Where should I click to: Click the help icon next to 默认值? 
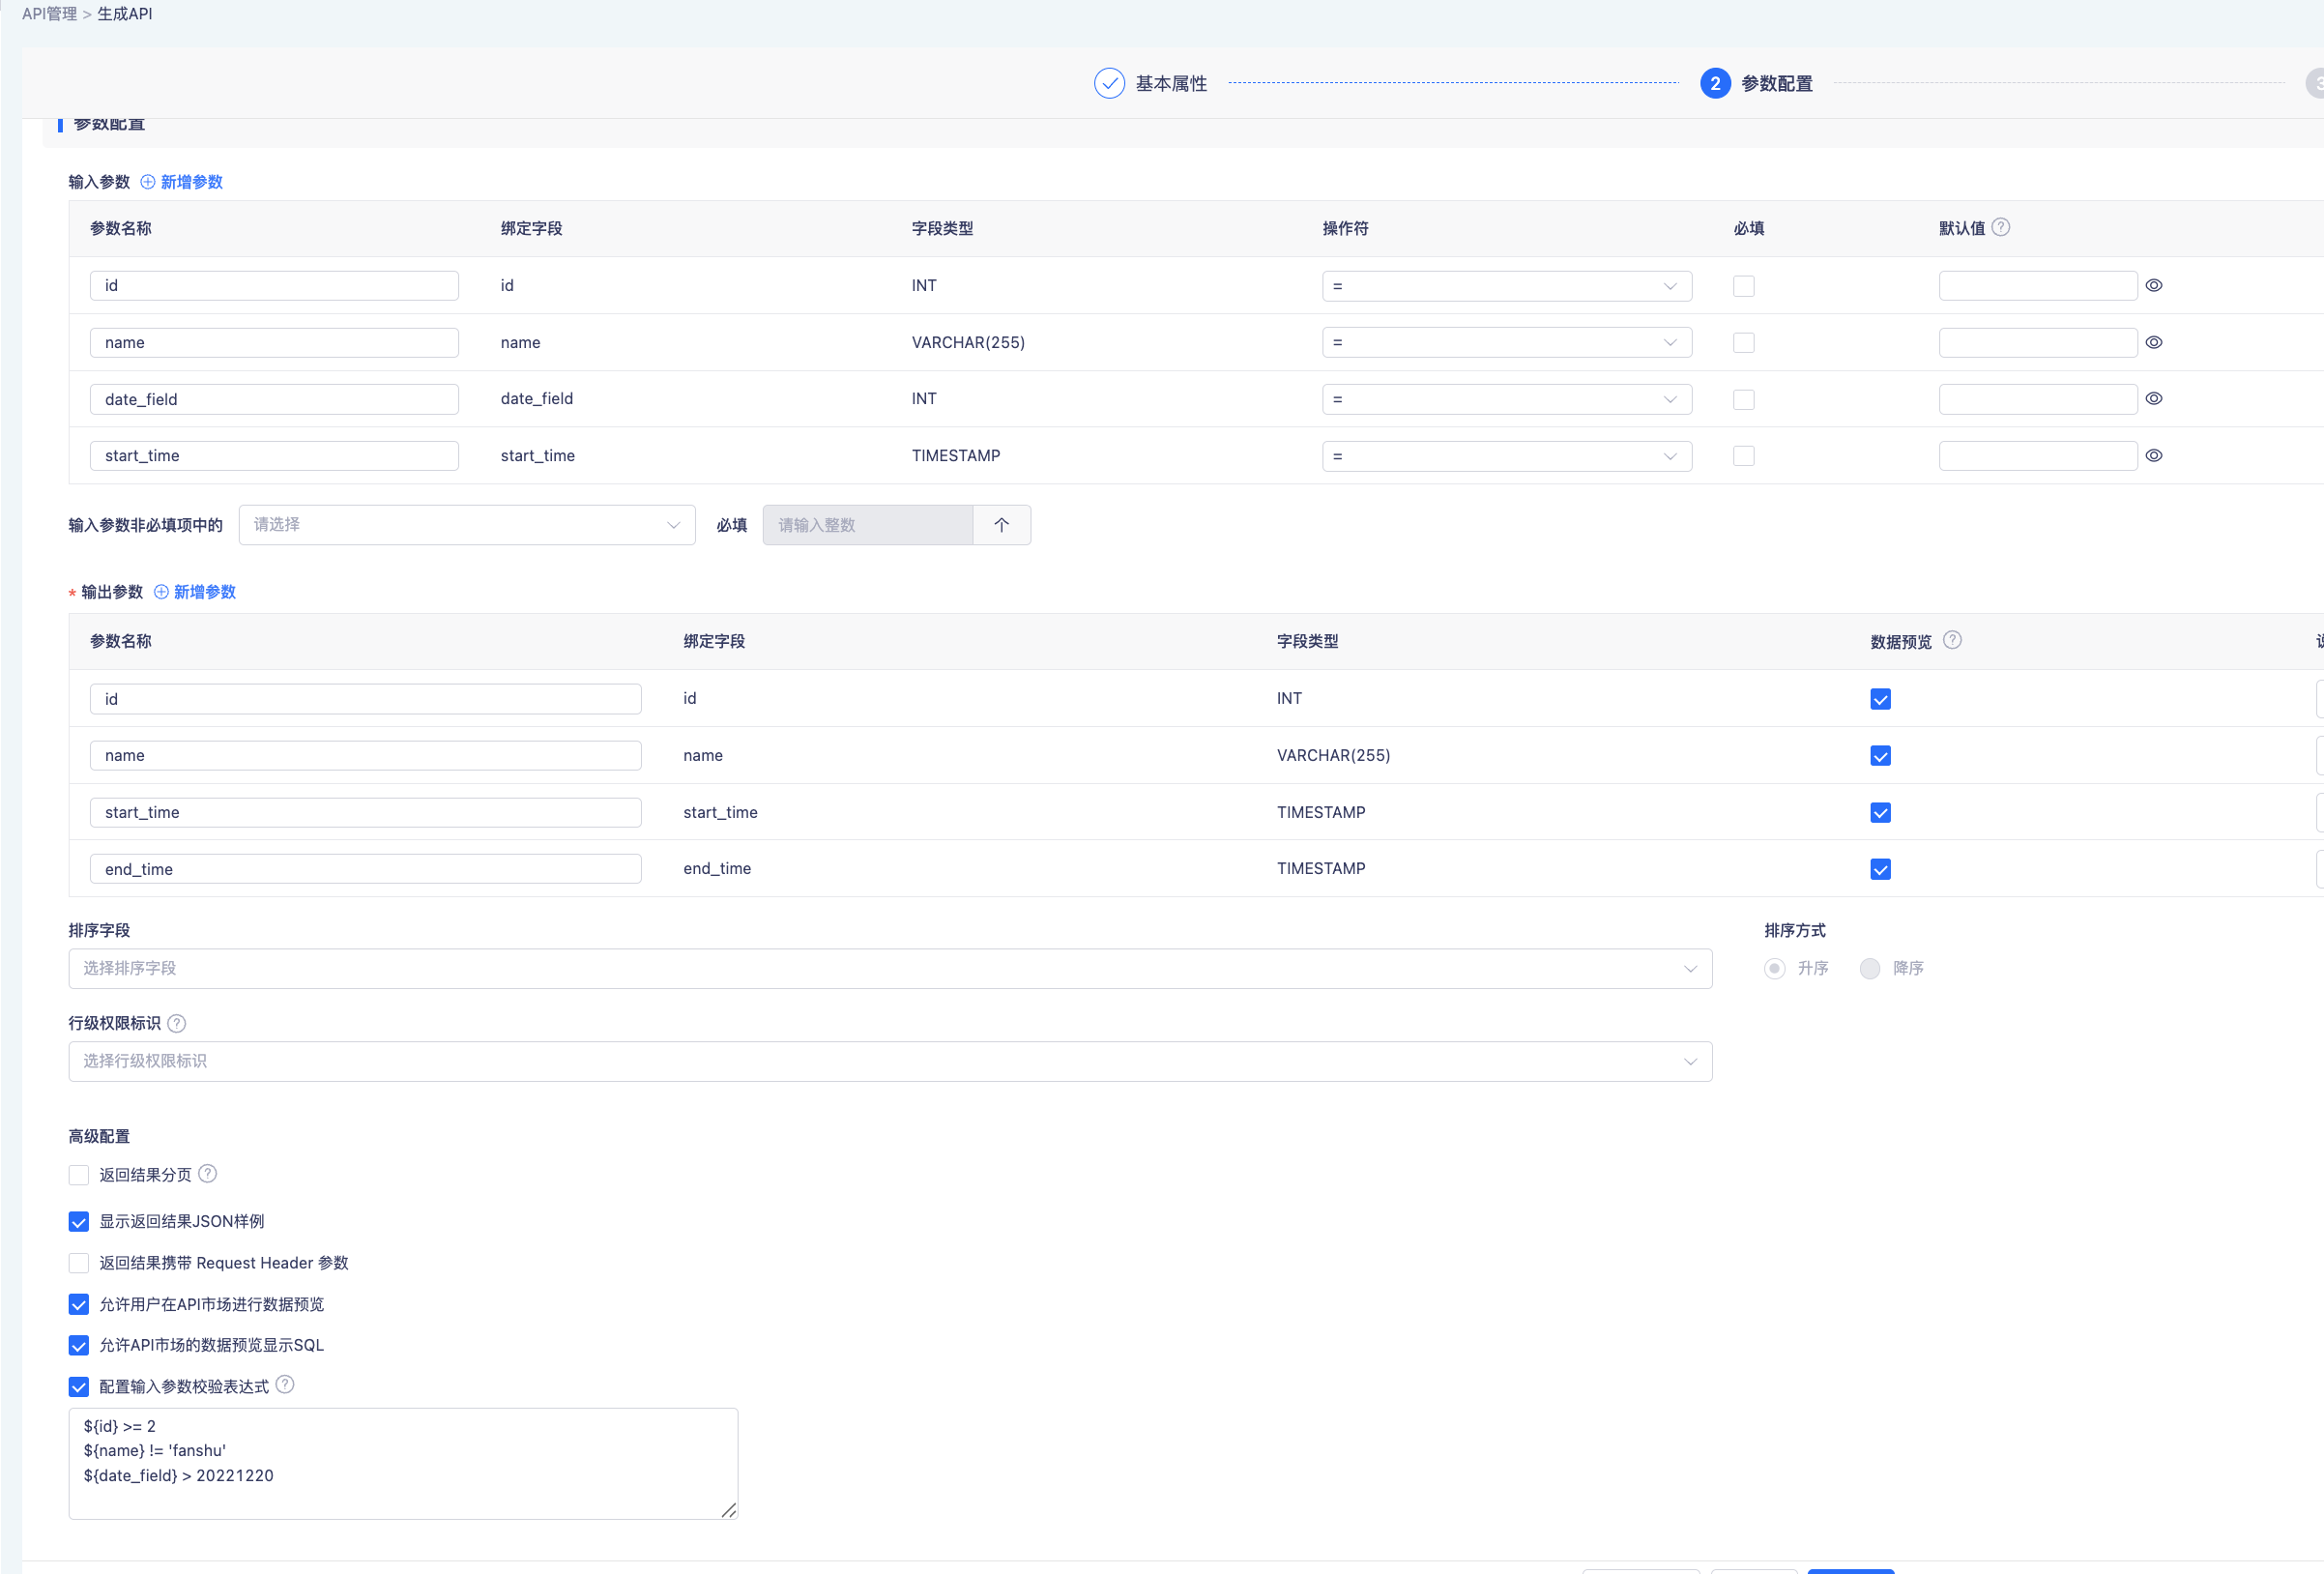[x=2000, y=227]
